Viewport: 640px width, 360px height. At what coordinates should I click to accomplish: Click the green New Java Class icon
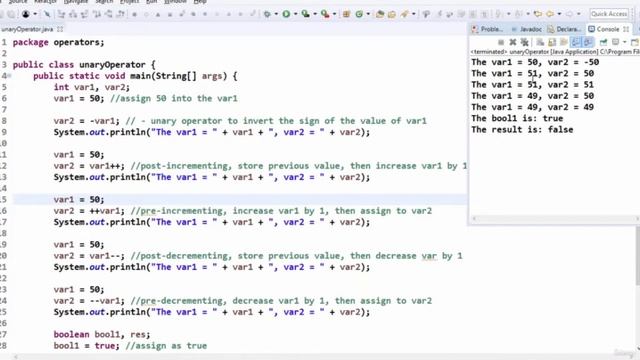[x=359, y=14]
